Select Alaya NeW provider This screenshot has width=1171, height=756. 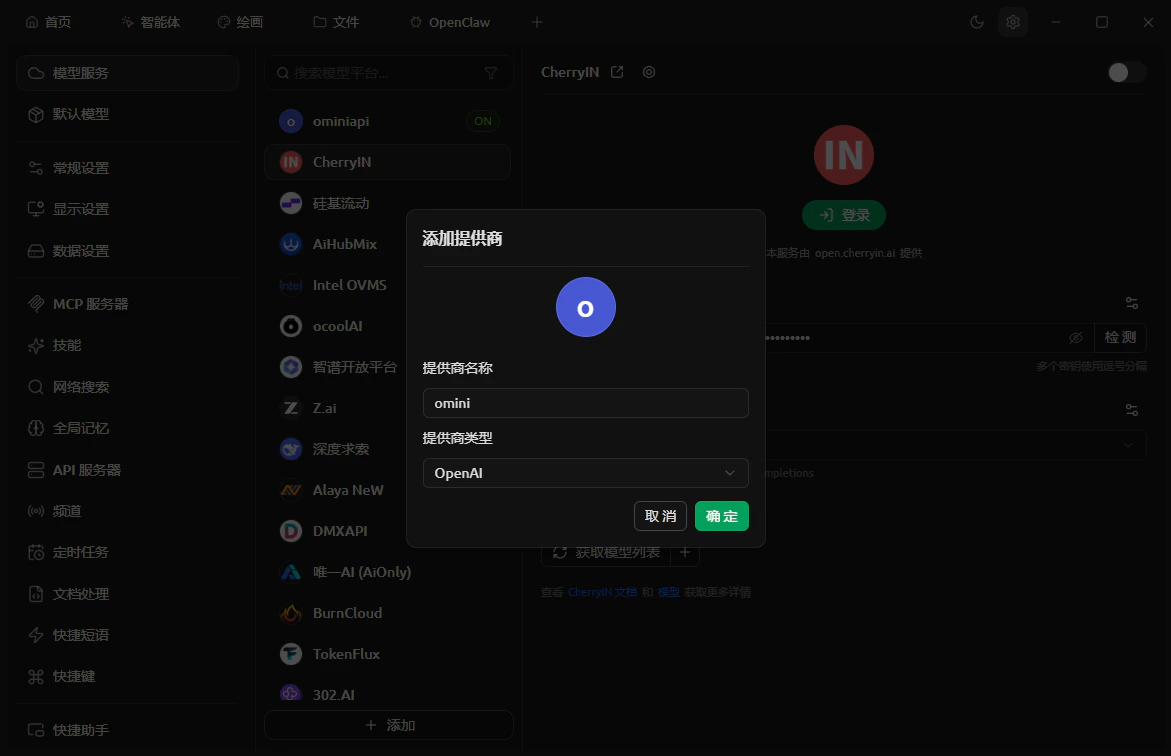click(388, 490)
